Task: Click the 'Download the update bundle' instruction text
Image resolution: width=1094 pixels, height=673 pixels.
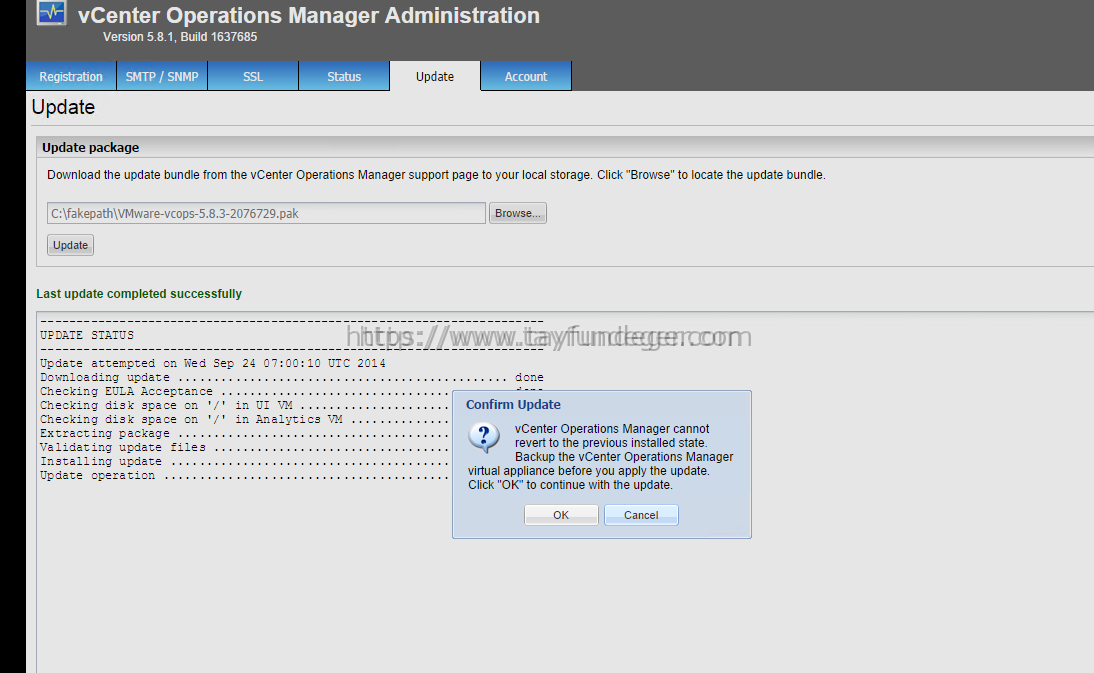Action: 437,175
